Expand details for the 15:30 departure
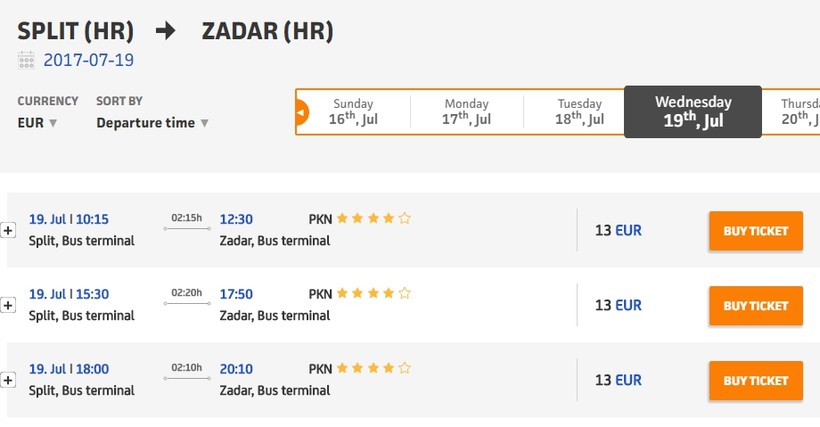 point(8,305)
